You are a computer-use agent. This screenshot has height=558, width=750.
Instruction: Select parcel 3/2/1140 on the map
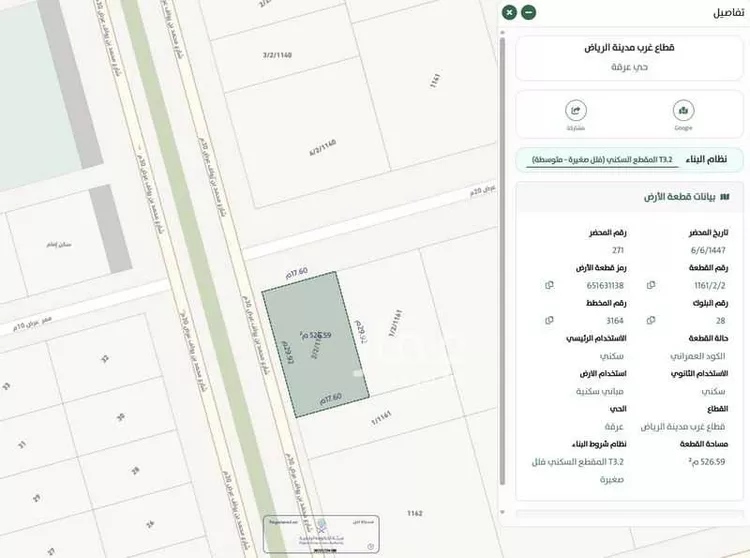click(277, 55)
